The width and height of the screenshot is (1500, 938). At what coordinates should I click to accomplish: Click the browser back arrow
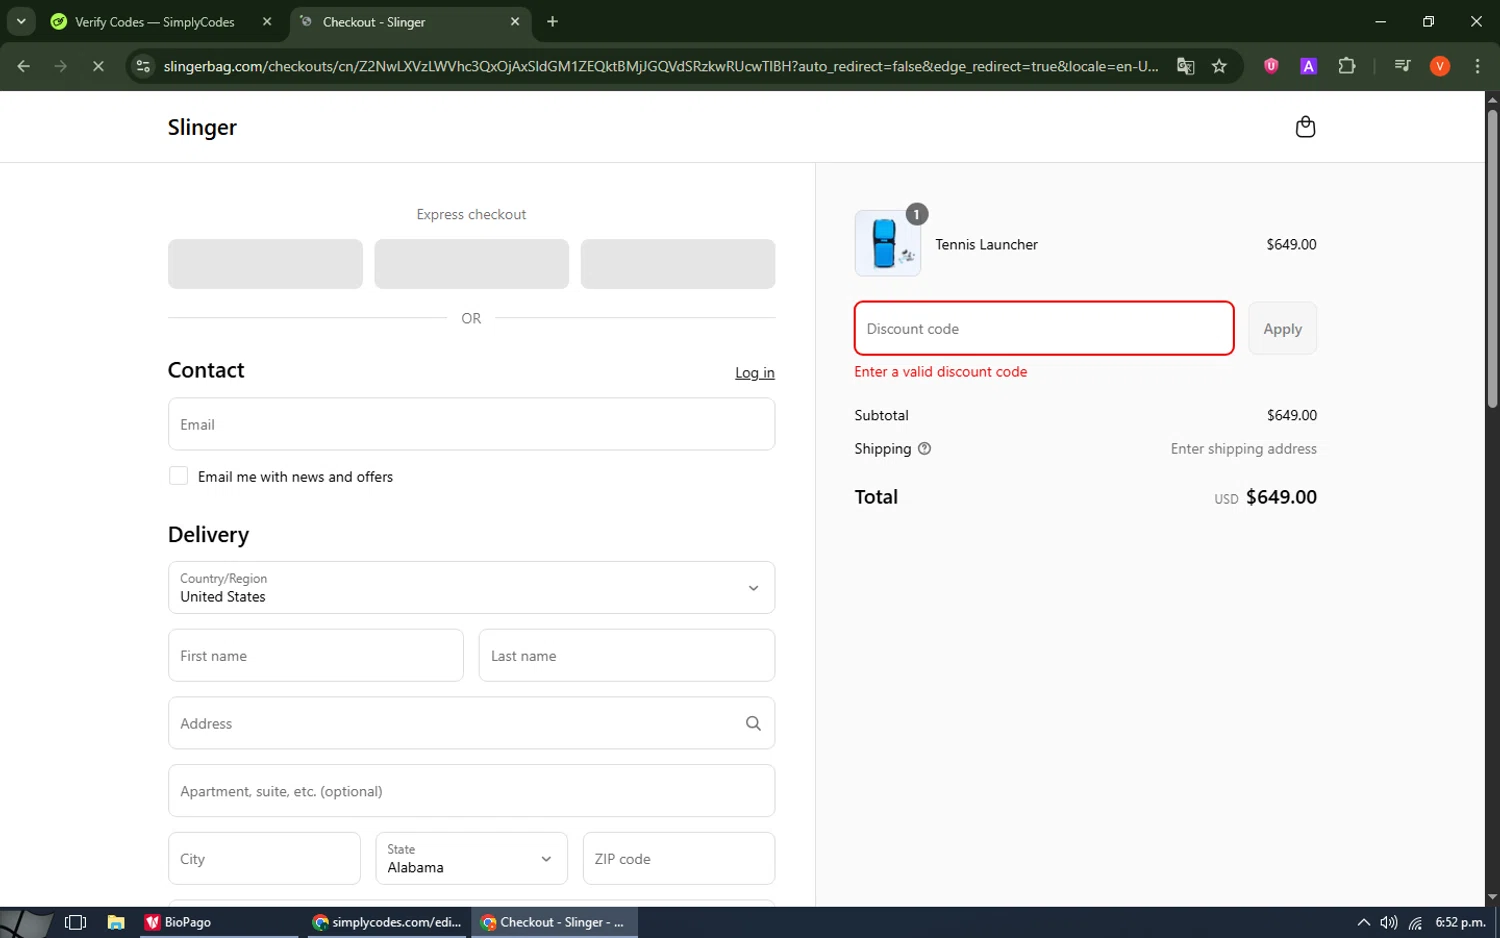[x=24, y=66]
